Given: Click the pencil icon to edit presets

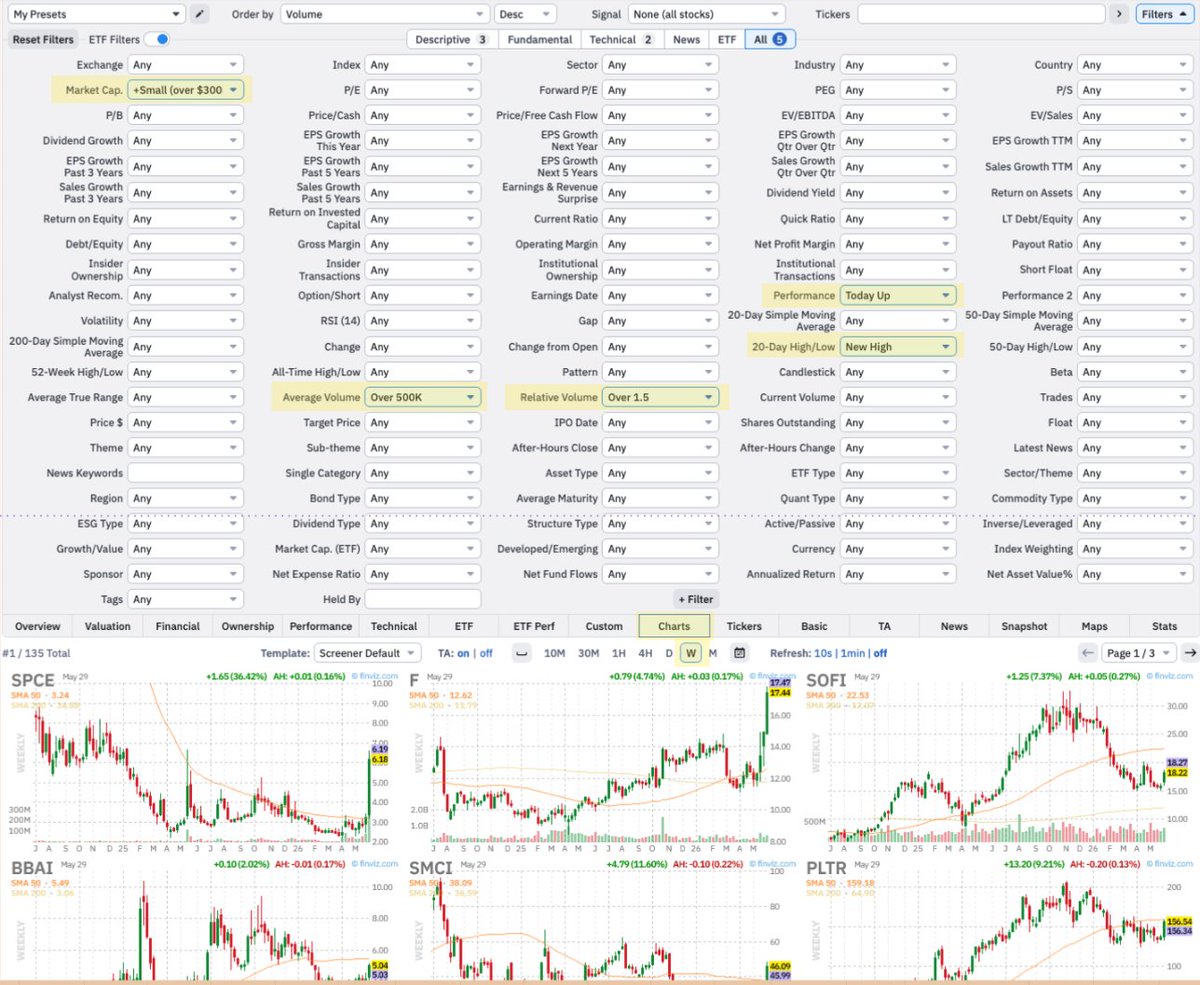Looking at the screenshot, I should point(201,14).
